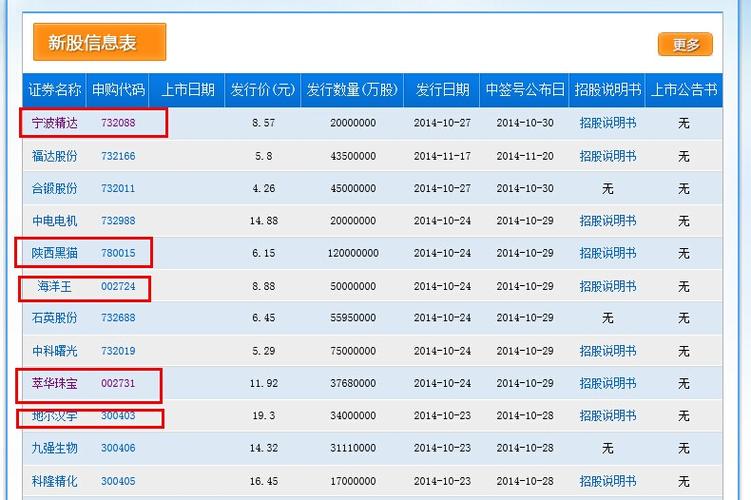The image size is (751, 500).
Task: Select issue date 2014-11-17 cell
Action: click(x=442, y=156)
